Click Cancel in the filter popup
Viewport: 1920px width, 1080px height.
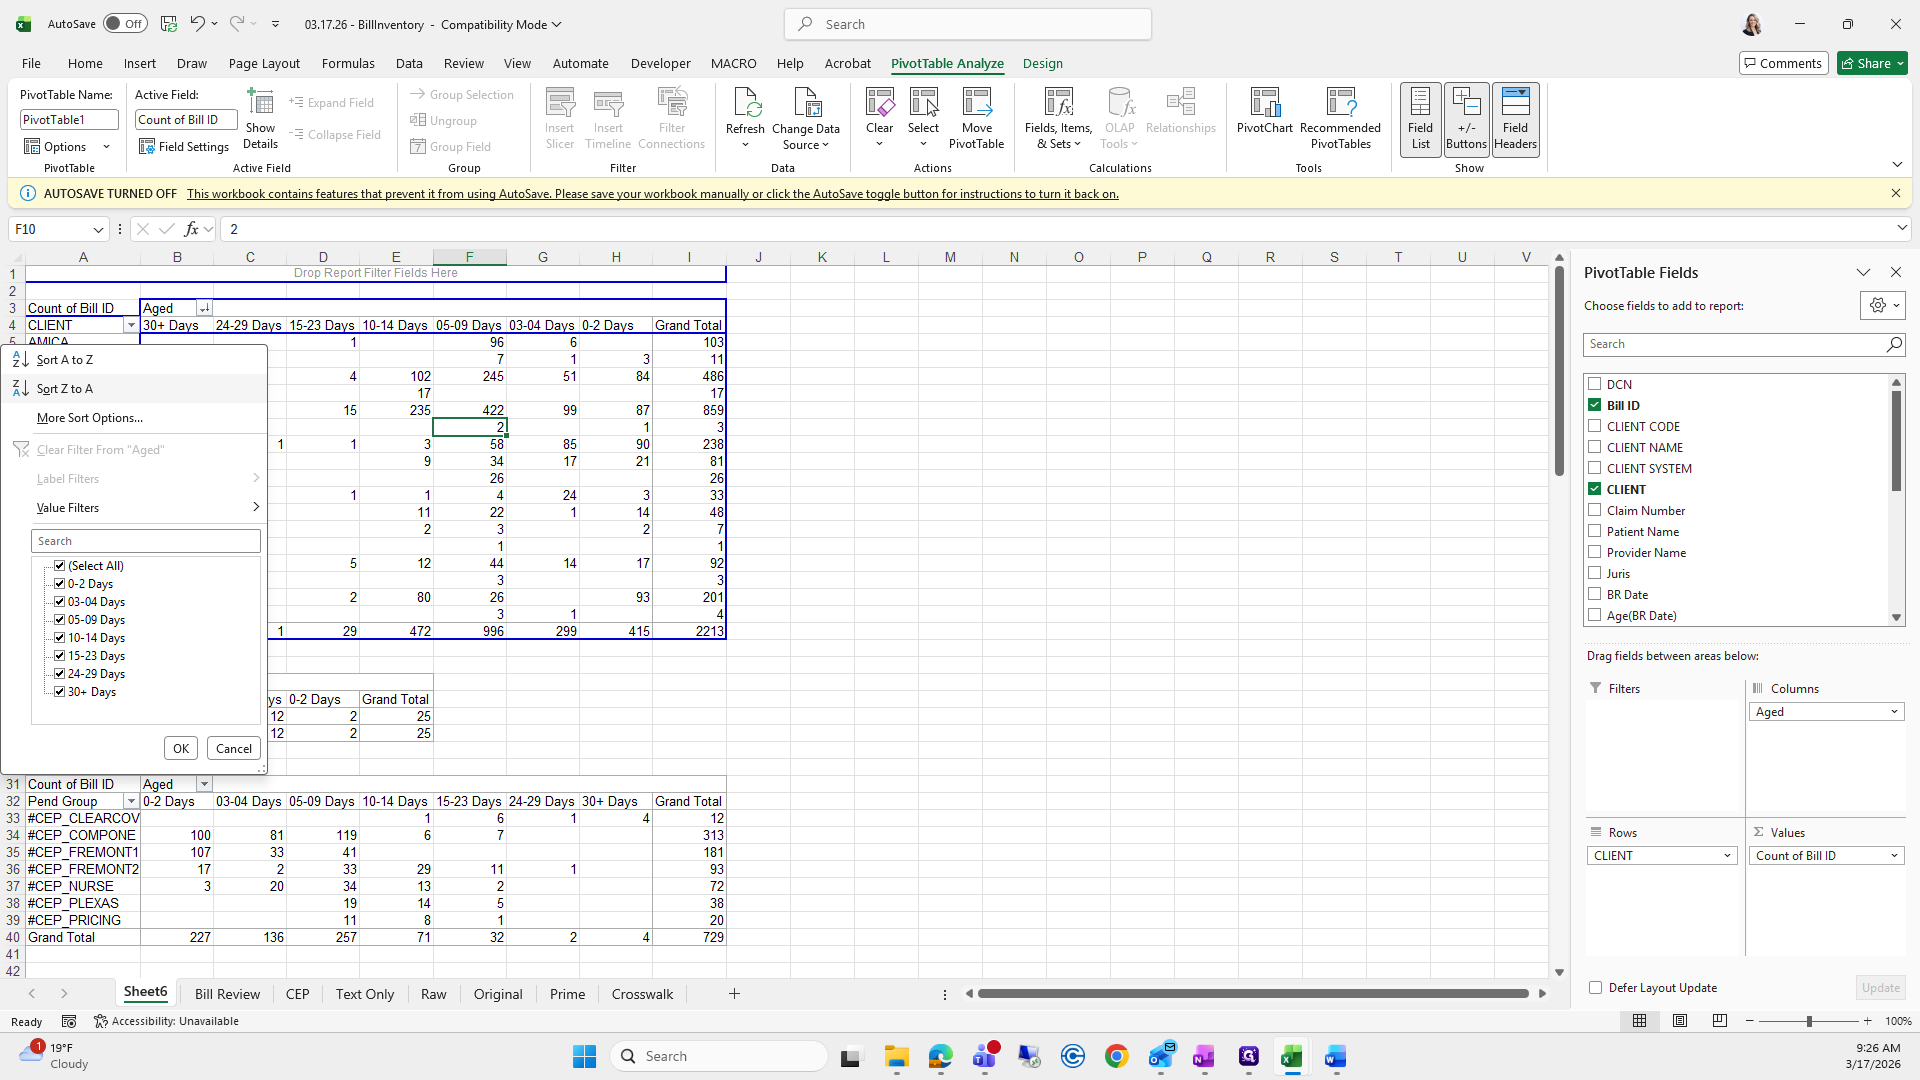(x=234, y=749)
